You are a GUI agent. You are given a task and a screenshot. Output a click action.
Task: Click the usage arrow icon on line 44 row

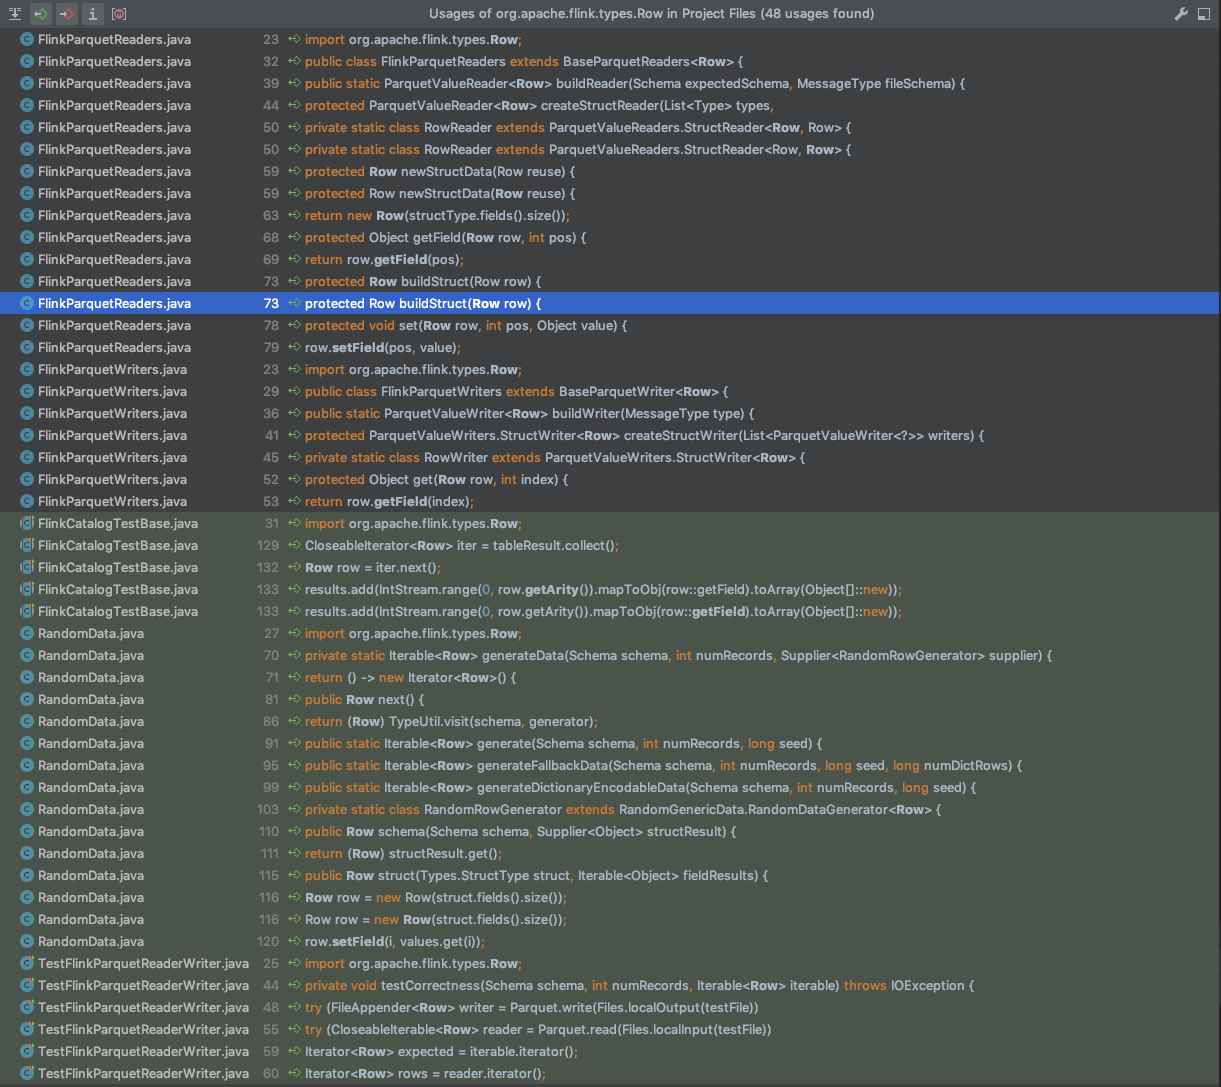pos(295,106)
